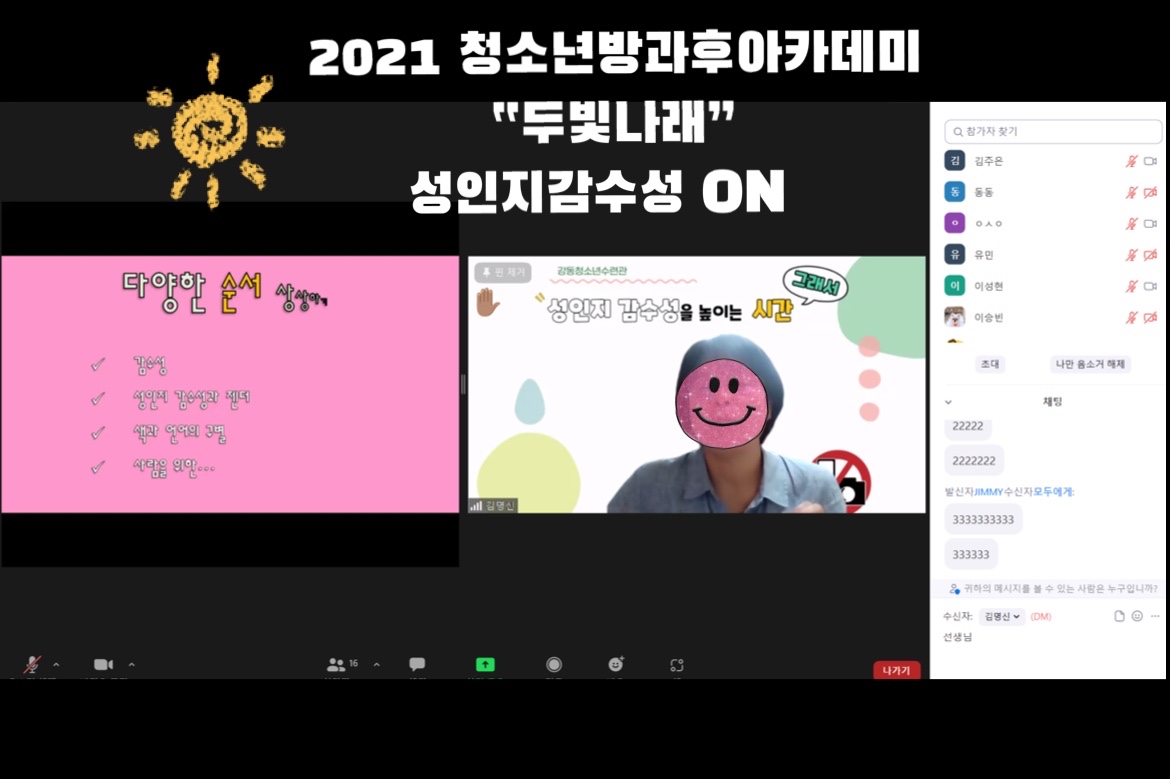The width and height of the screenshot is (1170, 779).
Task: Collapse the 채팅 panel with chevron
Action: tap(949, 402)
